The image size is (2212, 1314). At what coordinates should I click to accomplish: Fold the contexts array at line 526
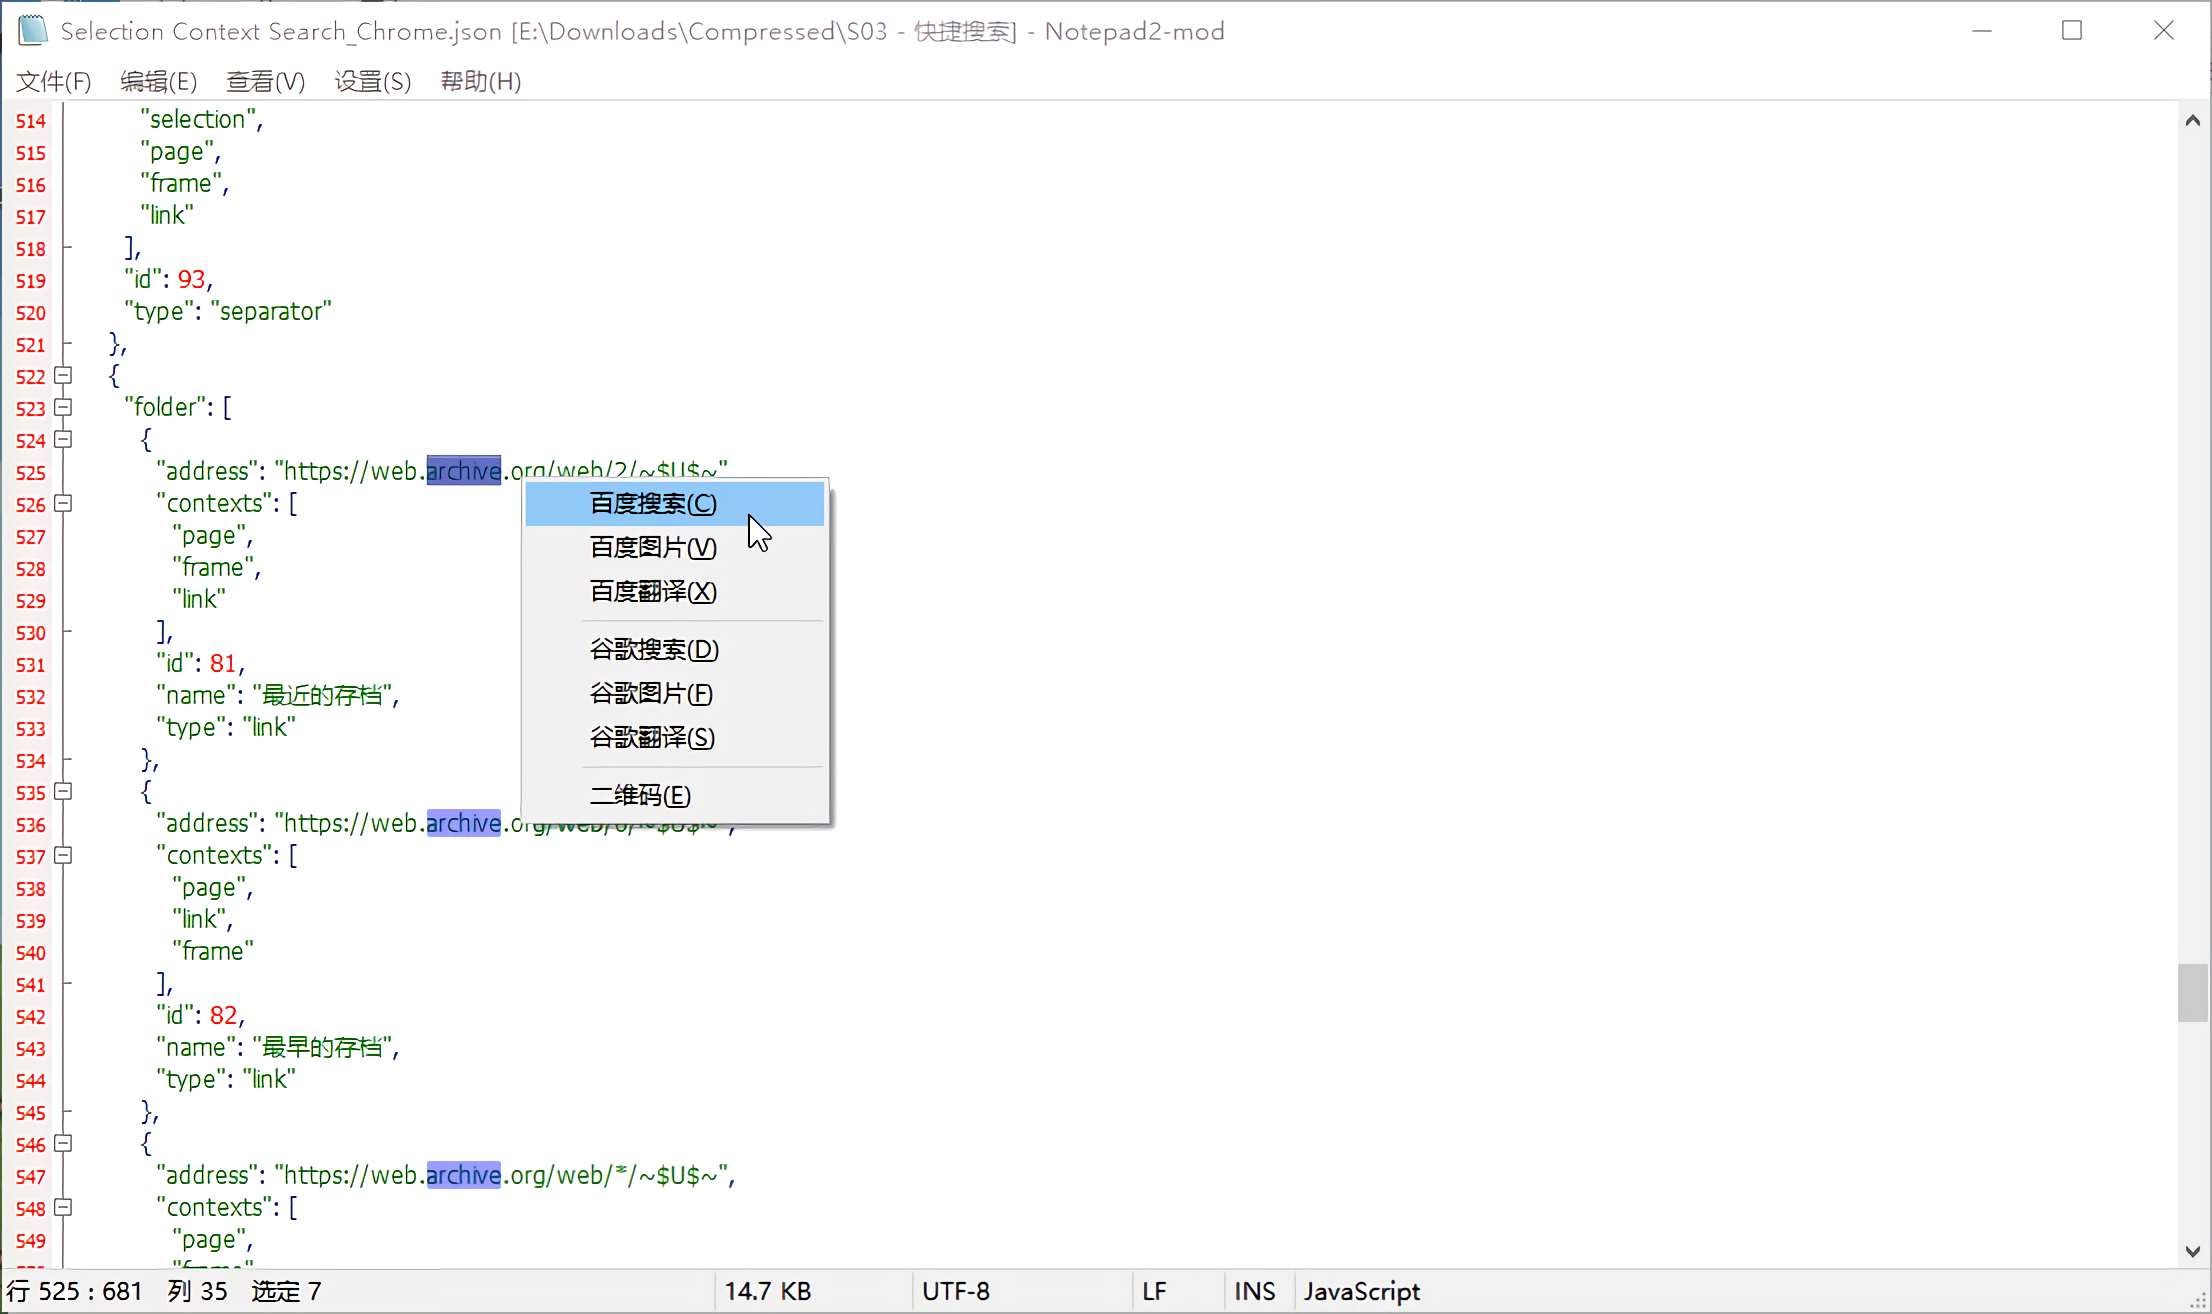coord(63,504)
